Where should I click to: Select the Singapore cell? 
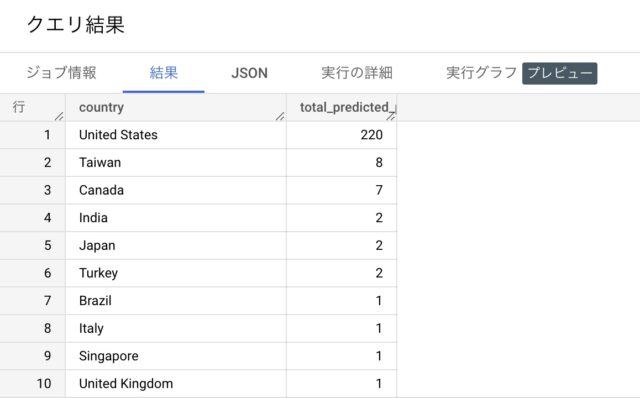click(x=176, y=356)
